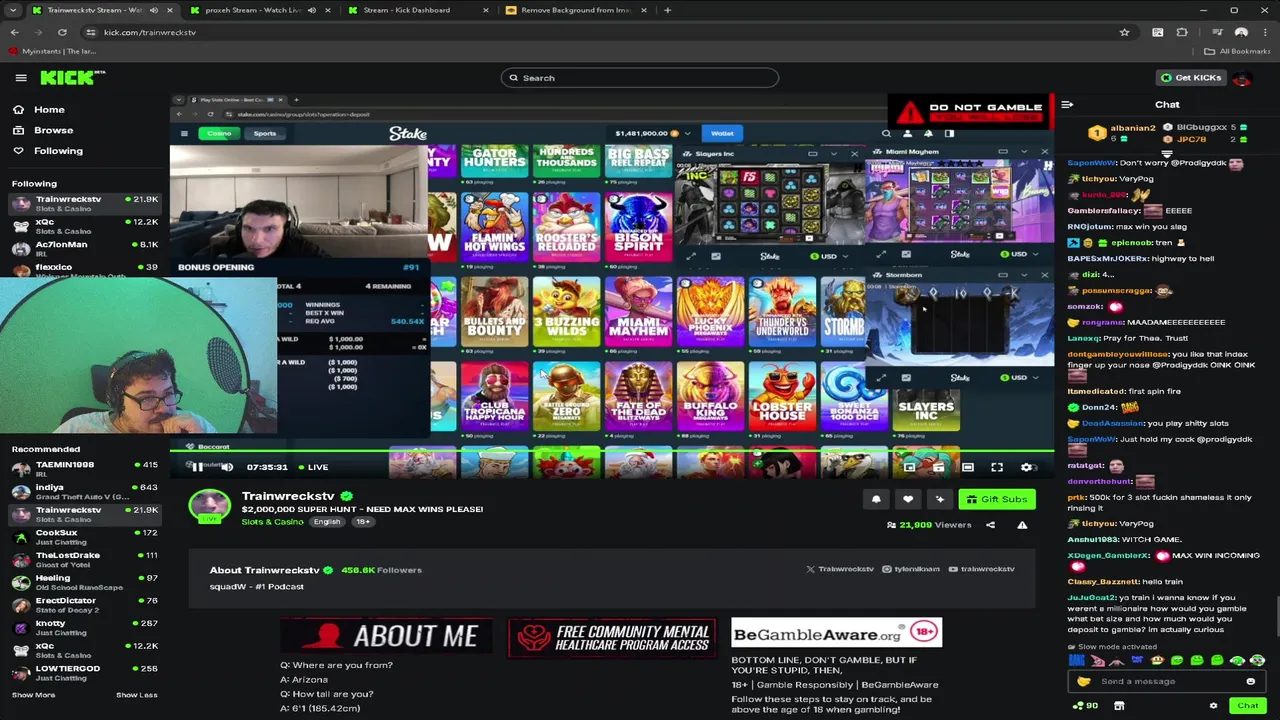Send message with the Chat button
Image resolution: width=1280 pixels, height=720 pixels.
coord(1247,705)
